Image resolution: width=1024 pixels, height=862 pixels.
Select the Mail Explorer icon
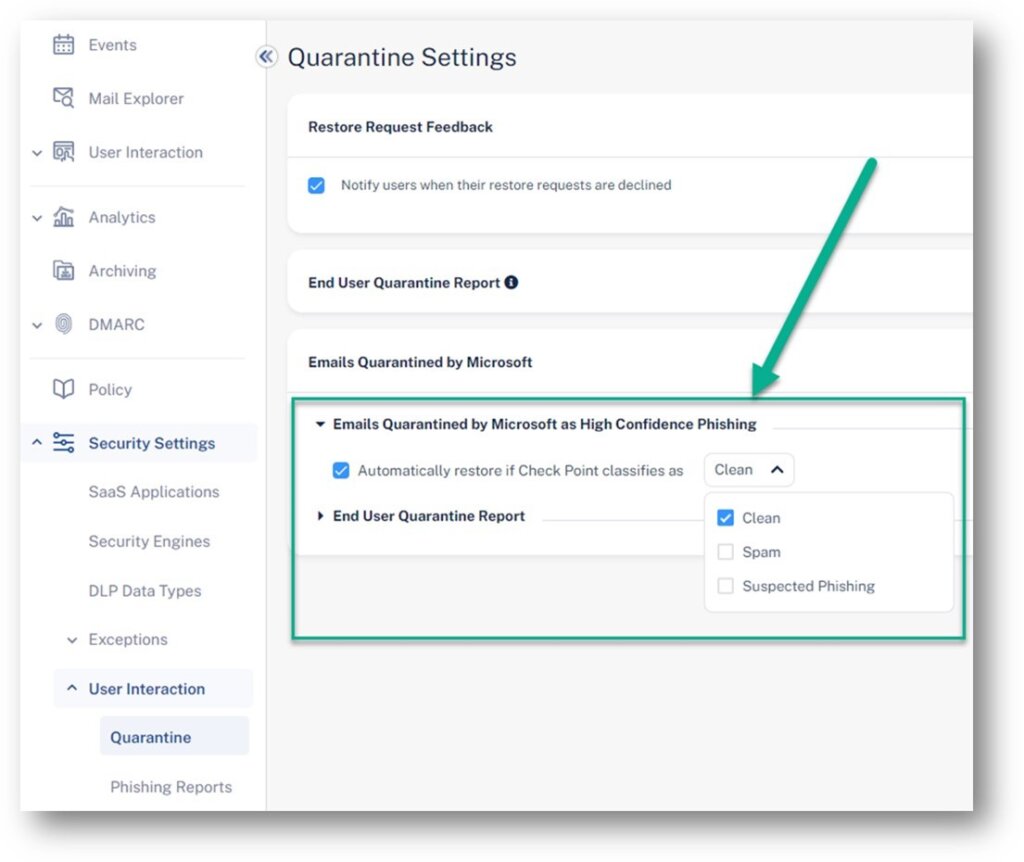(x=62, y=98)
